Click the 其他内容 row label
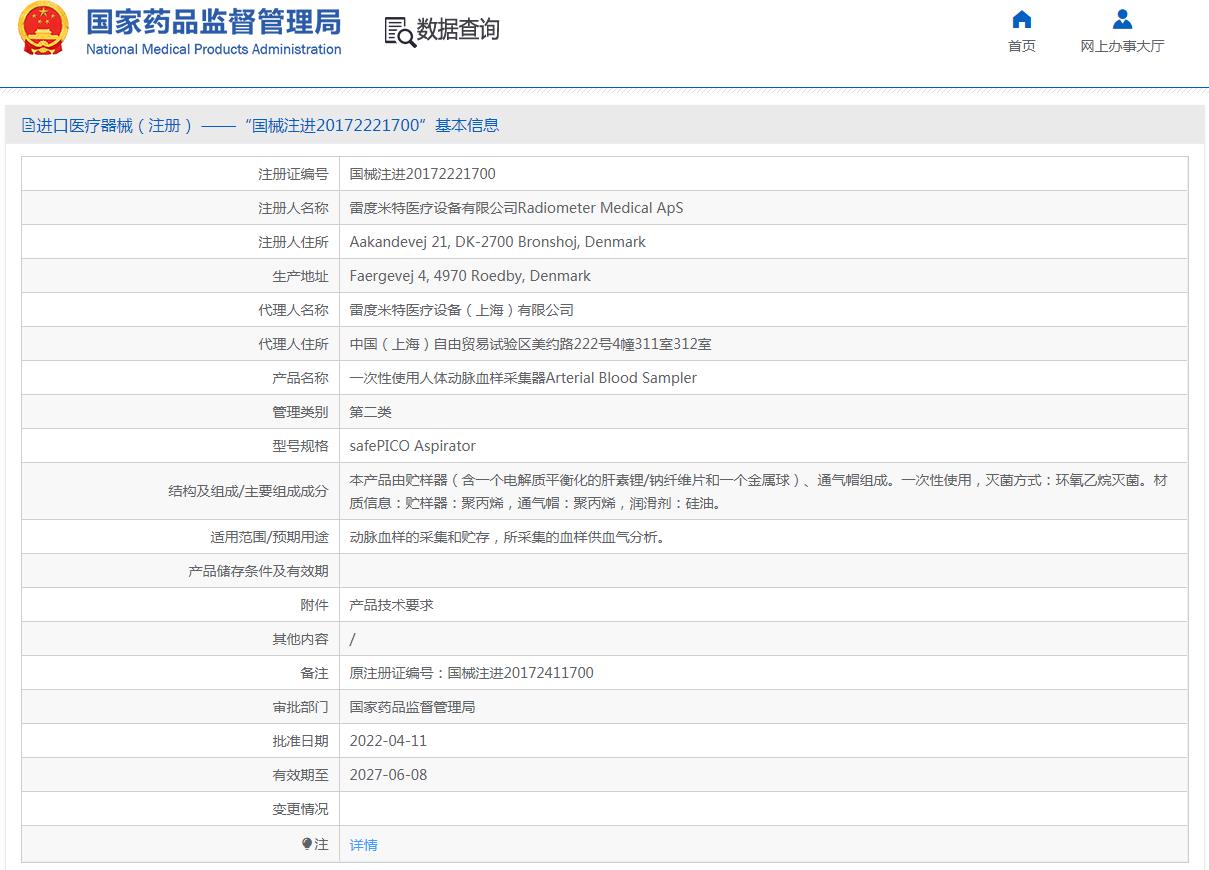This screenshot has width=1209, height=870. (300, 639)
